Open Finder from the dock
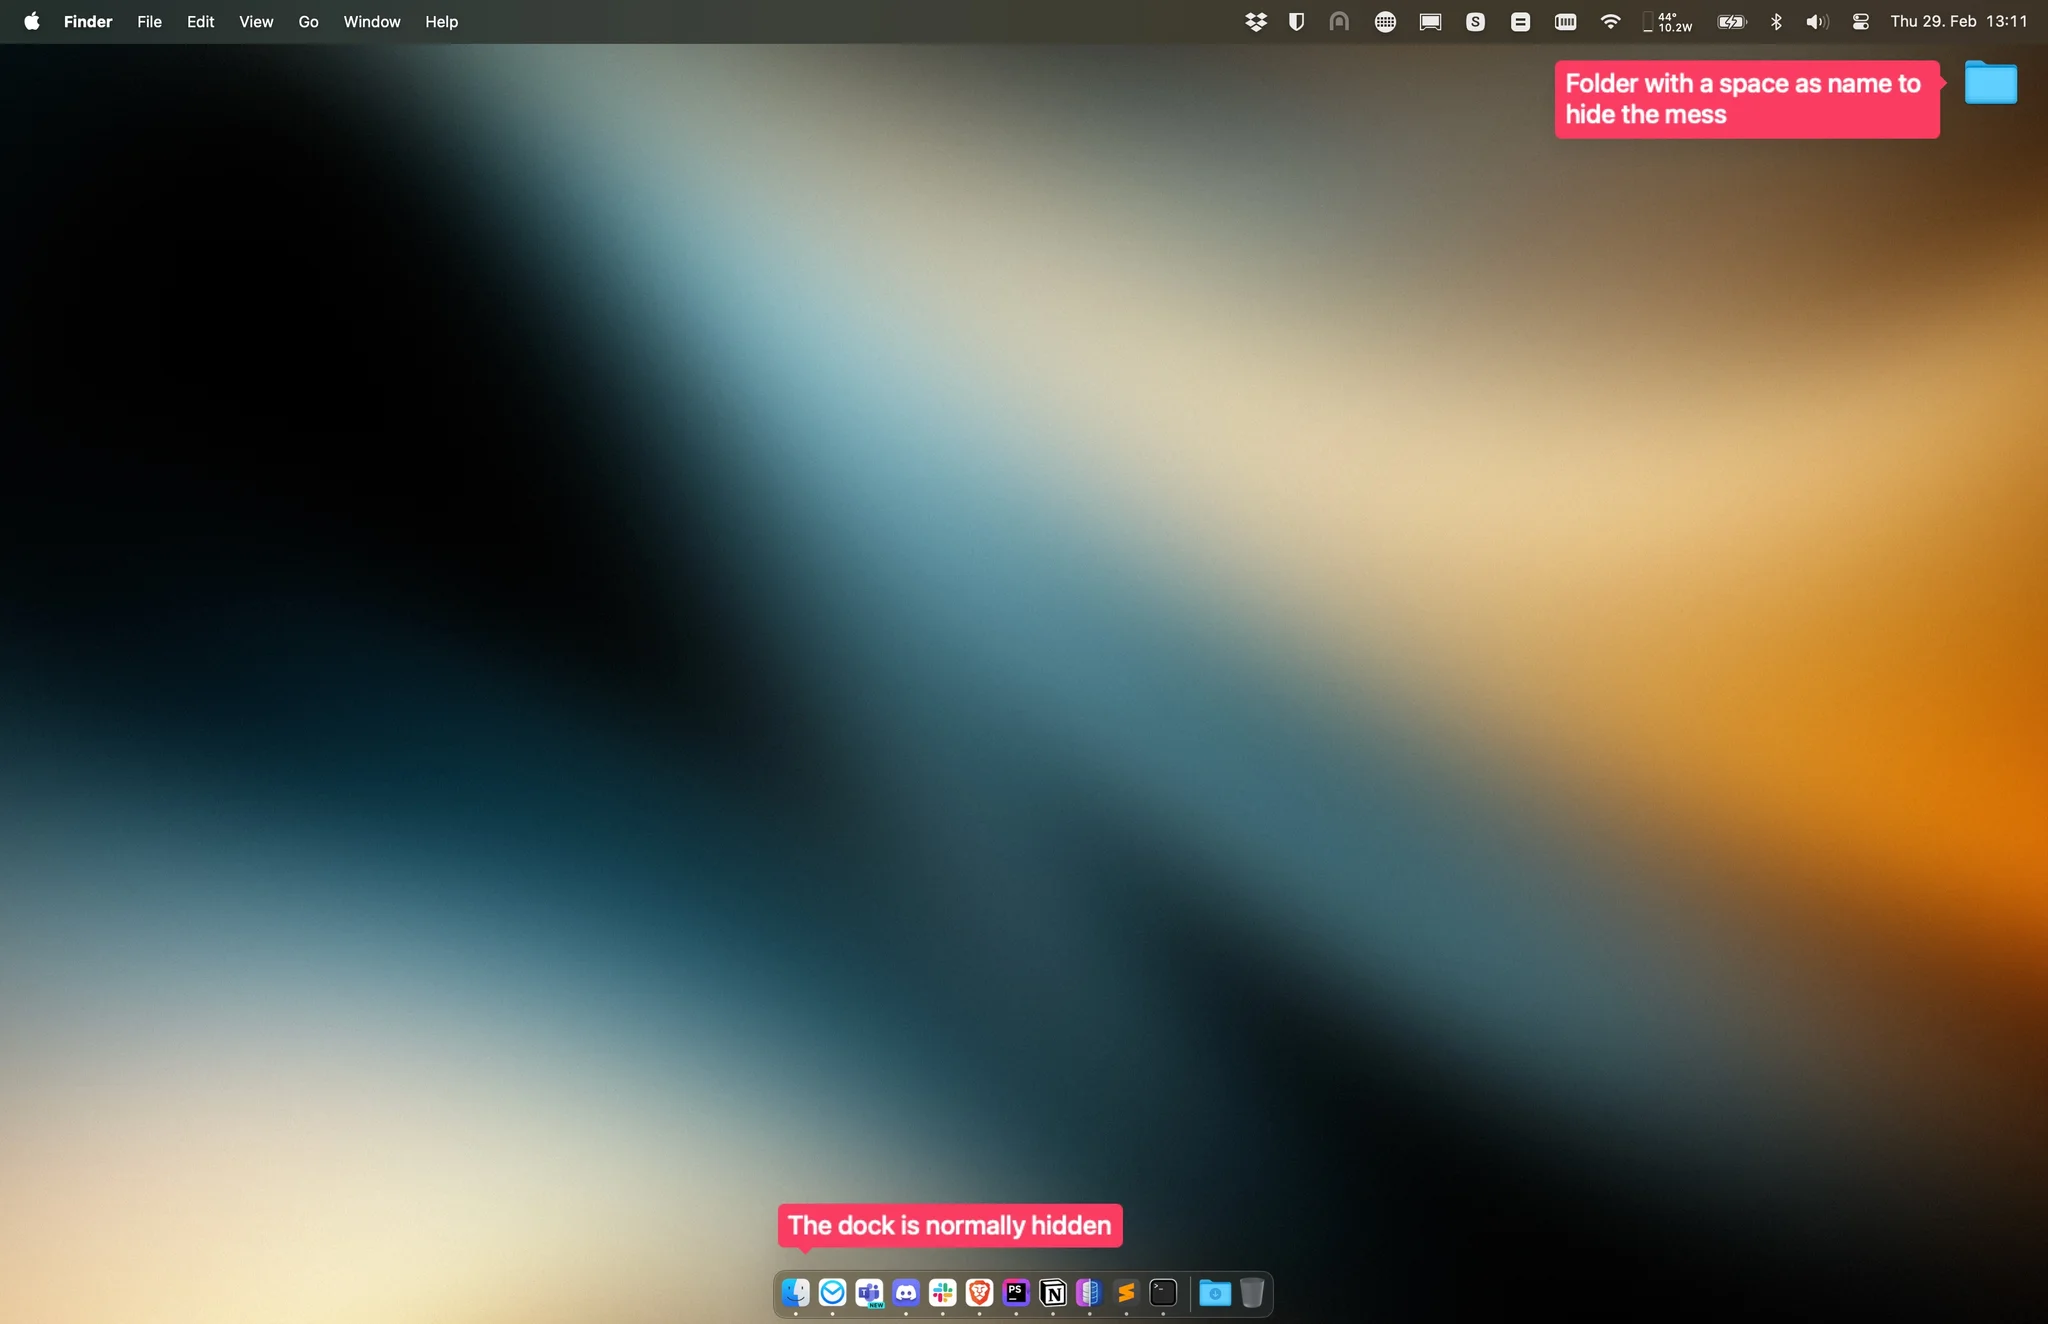 (796, 1293)
